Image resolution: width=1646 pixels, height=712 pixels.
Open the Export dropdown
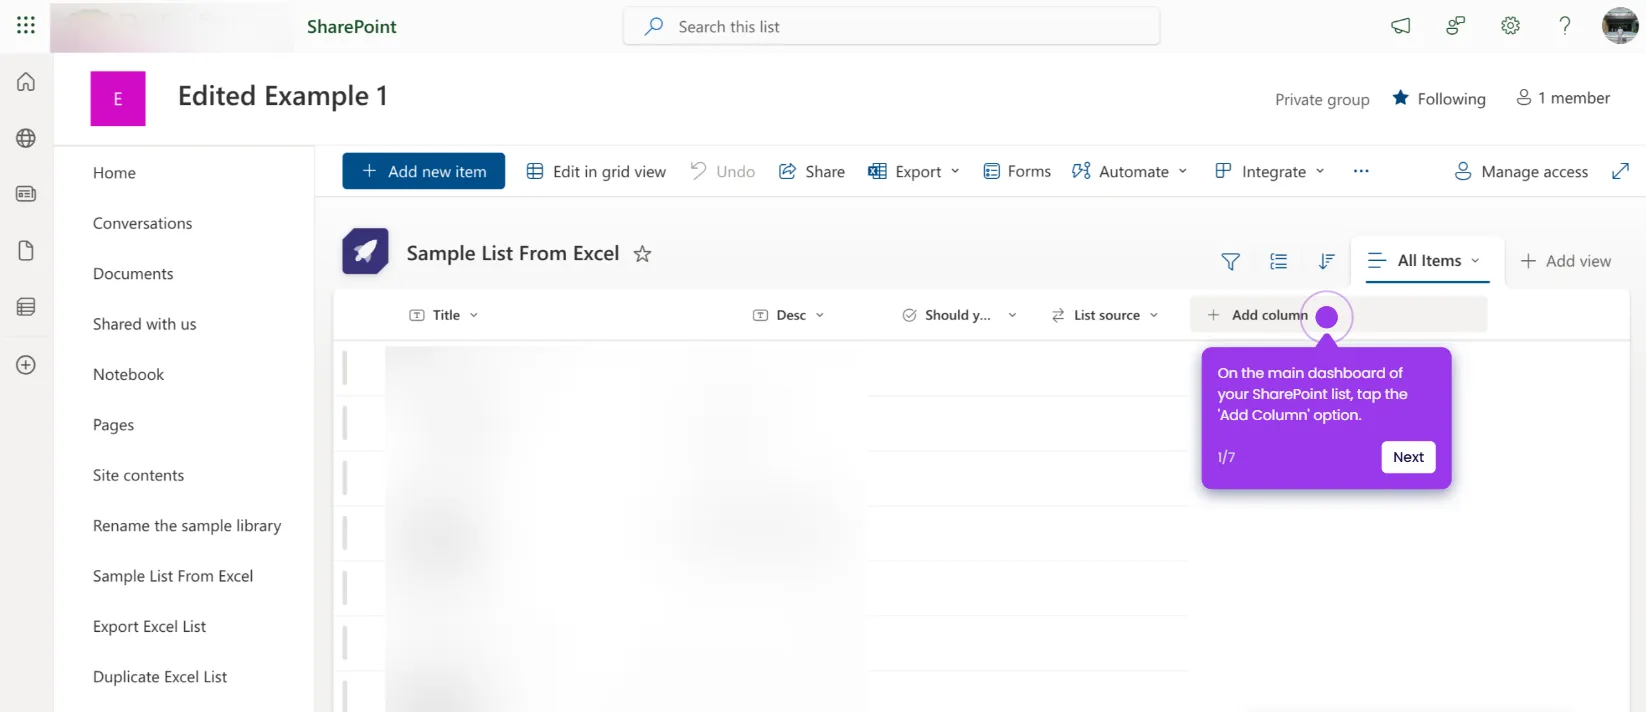[914, 171]
